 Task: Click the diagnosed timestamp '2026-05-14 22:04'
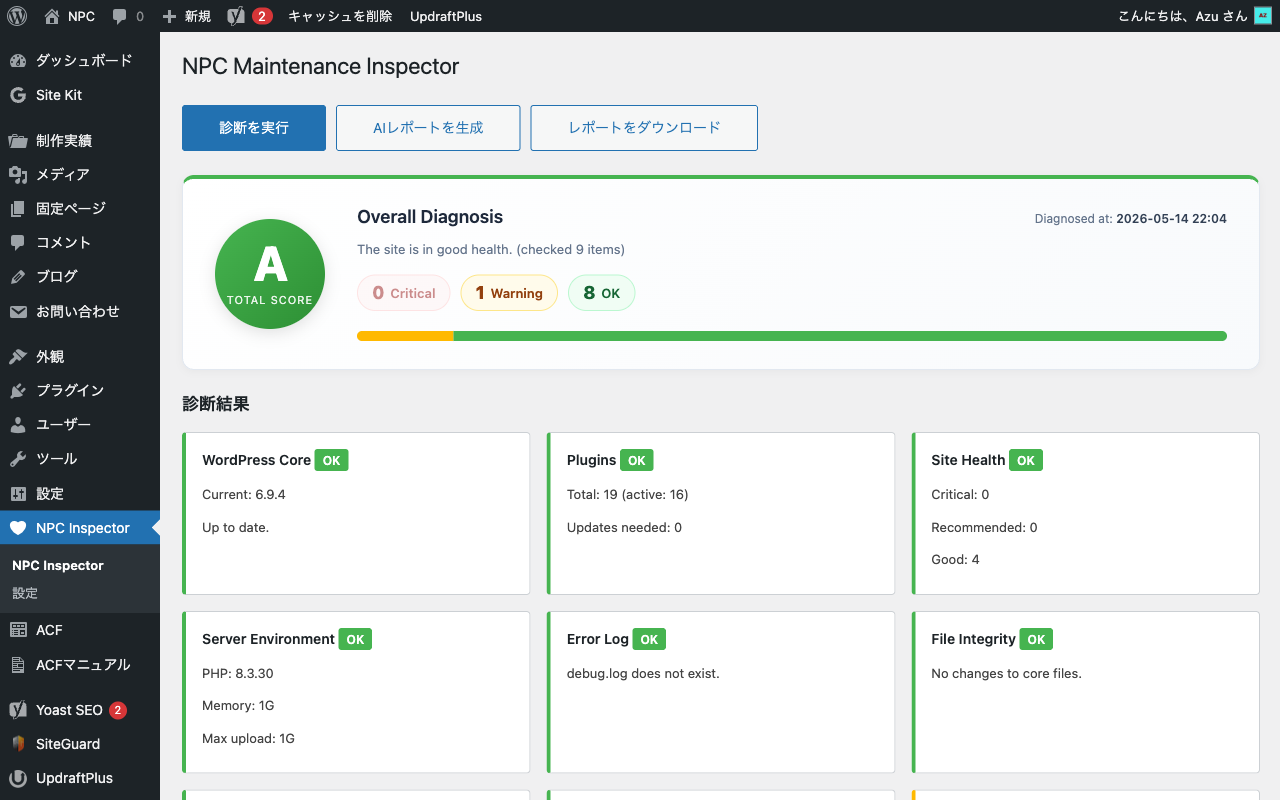1171,218
